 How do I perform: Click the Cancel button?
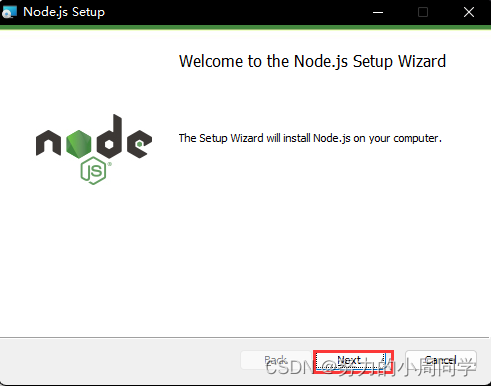click(x=441, y=360)
